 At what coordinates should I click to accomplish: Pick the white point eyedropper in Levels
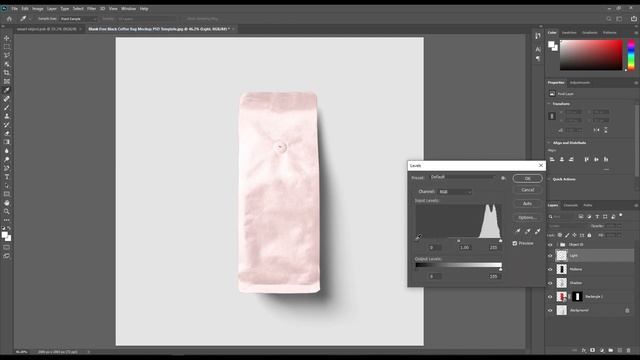538,231
